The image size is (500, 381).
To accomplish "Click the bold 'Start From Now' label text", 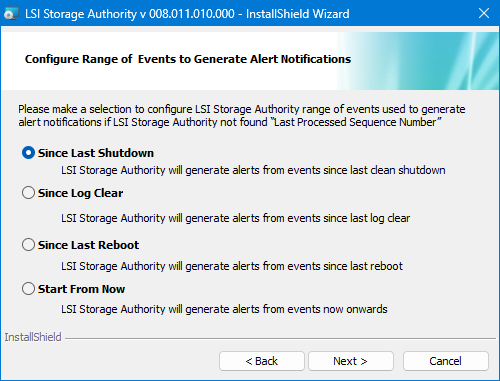I will pyautogui.click(x=81, y=289).
